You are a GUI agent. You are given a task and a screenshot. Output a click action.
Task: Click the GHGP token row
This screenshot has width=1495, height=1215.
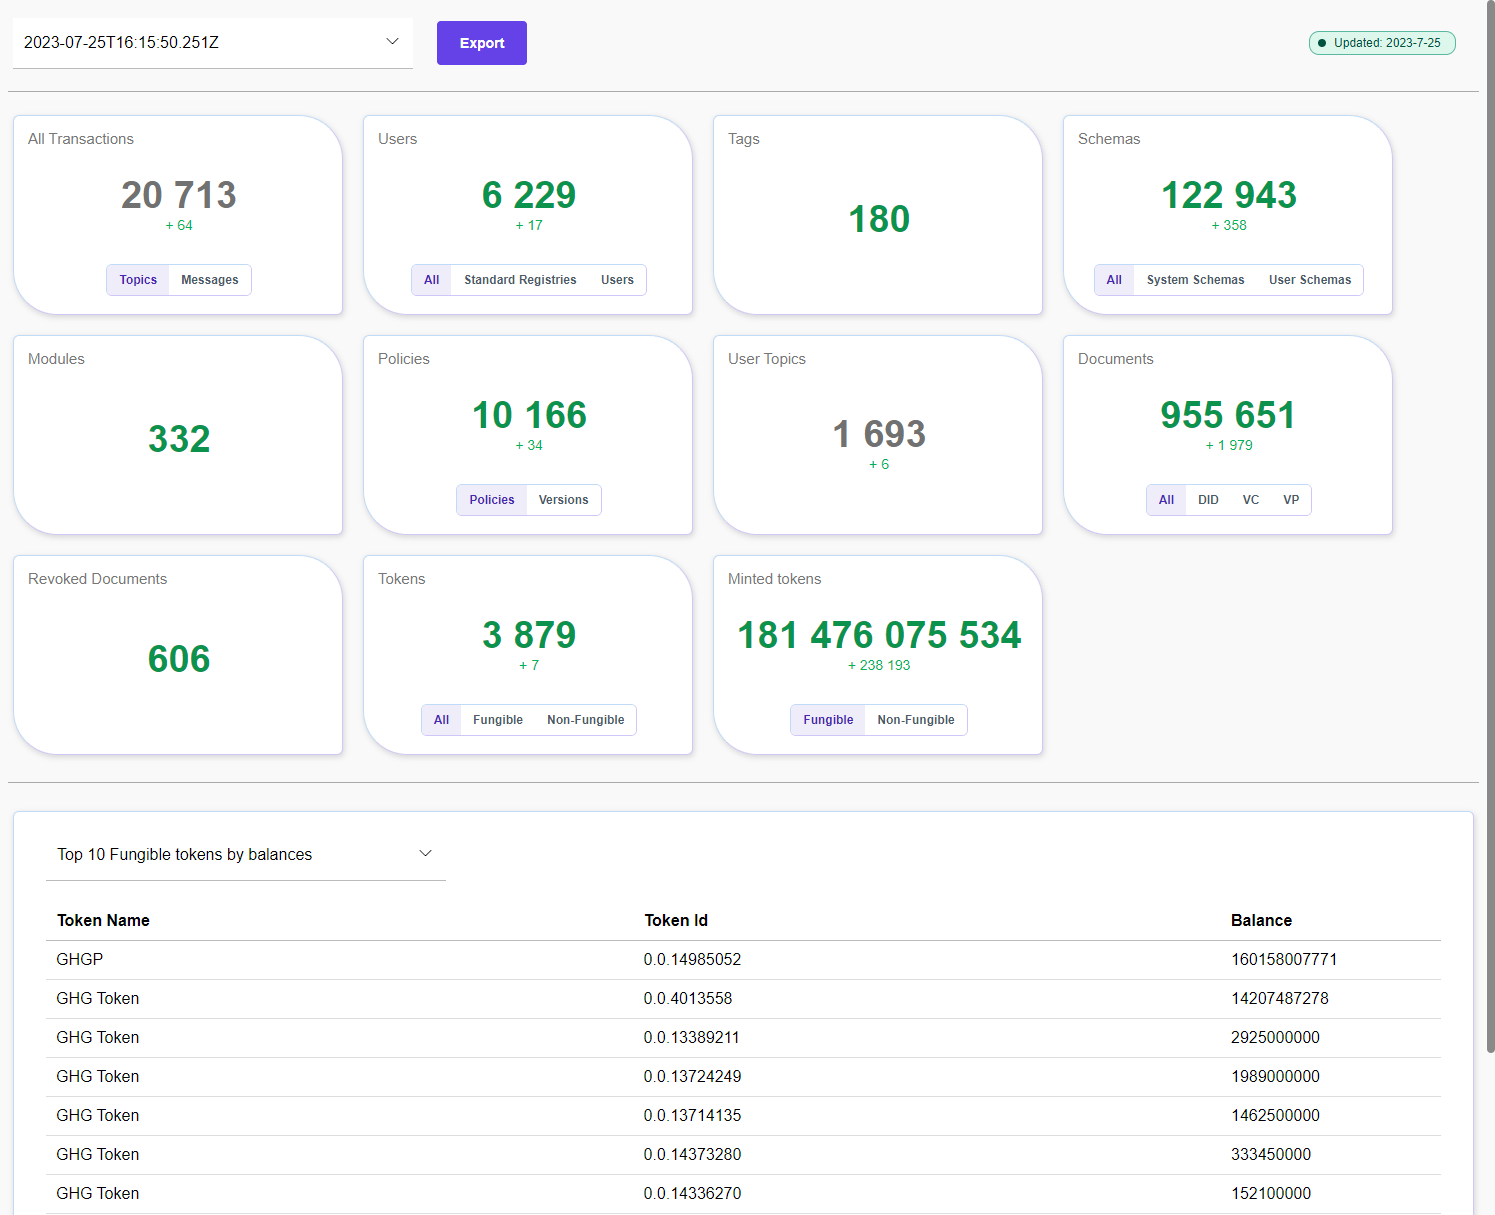point(80,960)
